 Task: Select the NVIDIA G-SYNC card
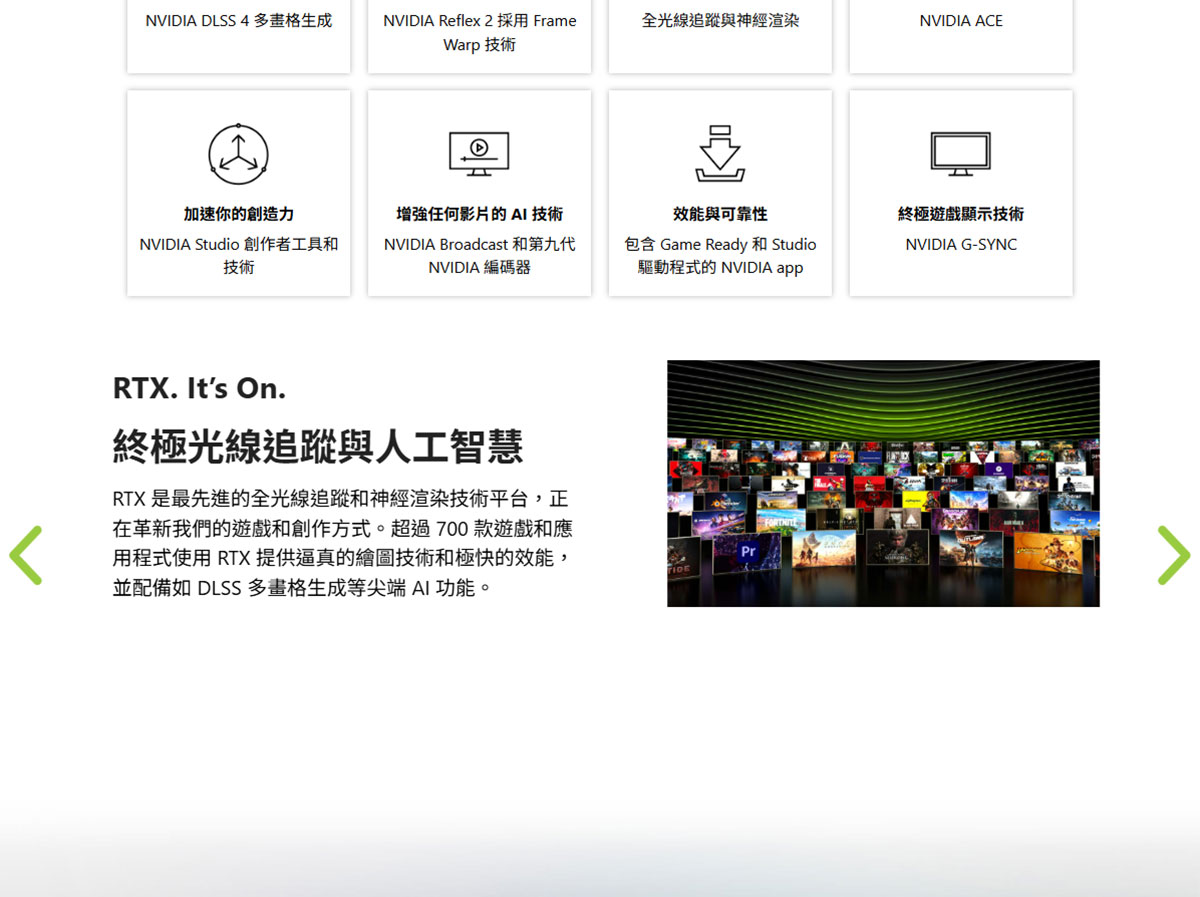click(x=960, y=192)
